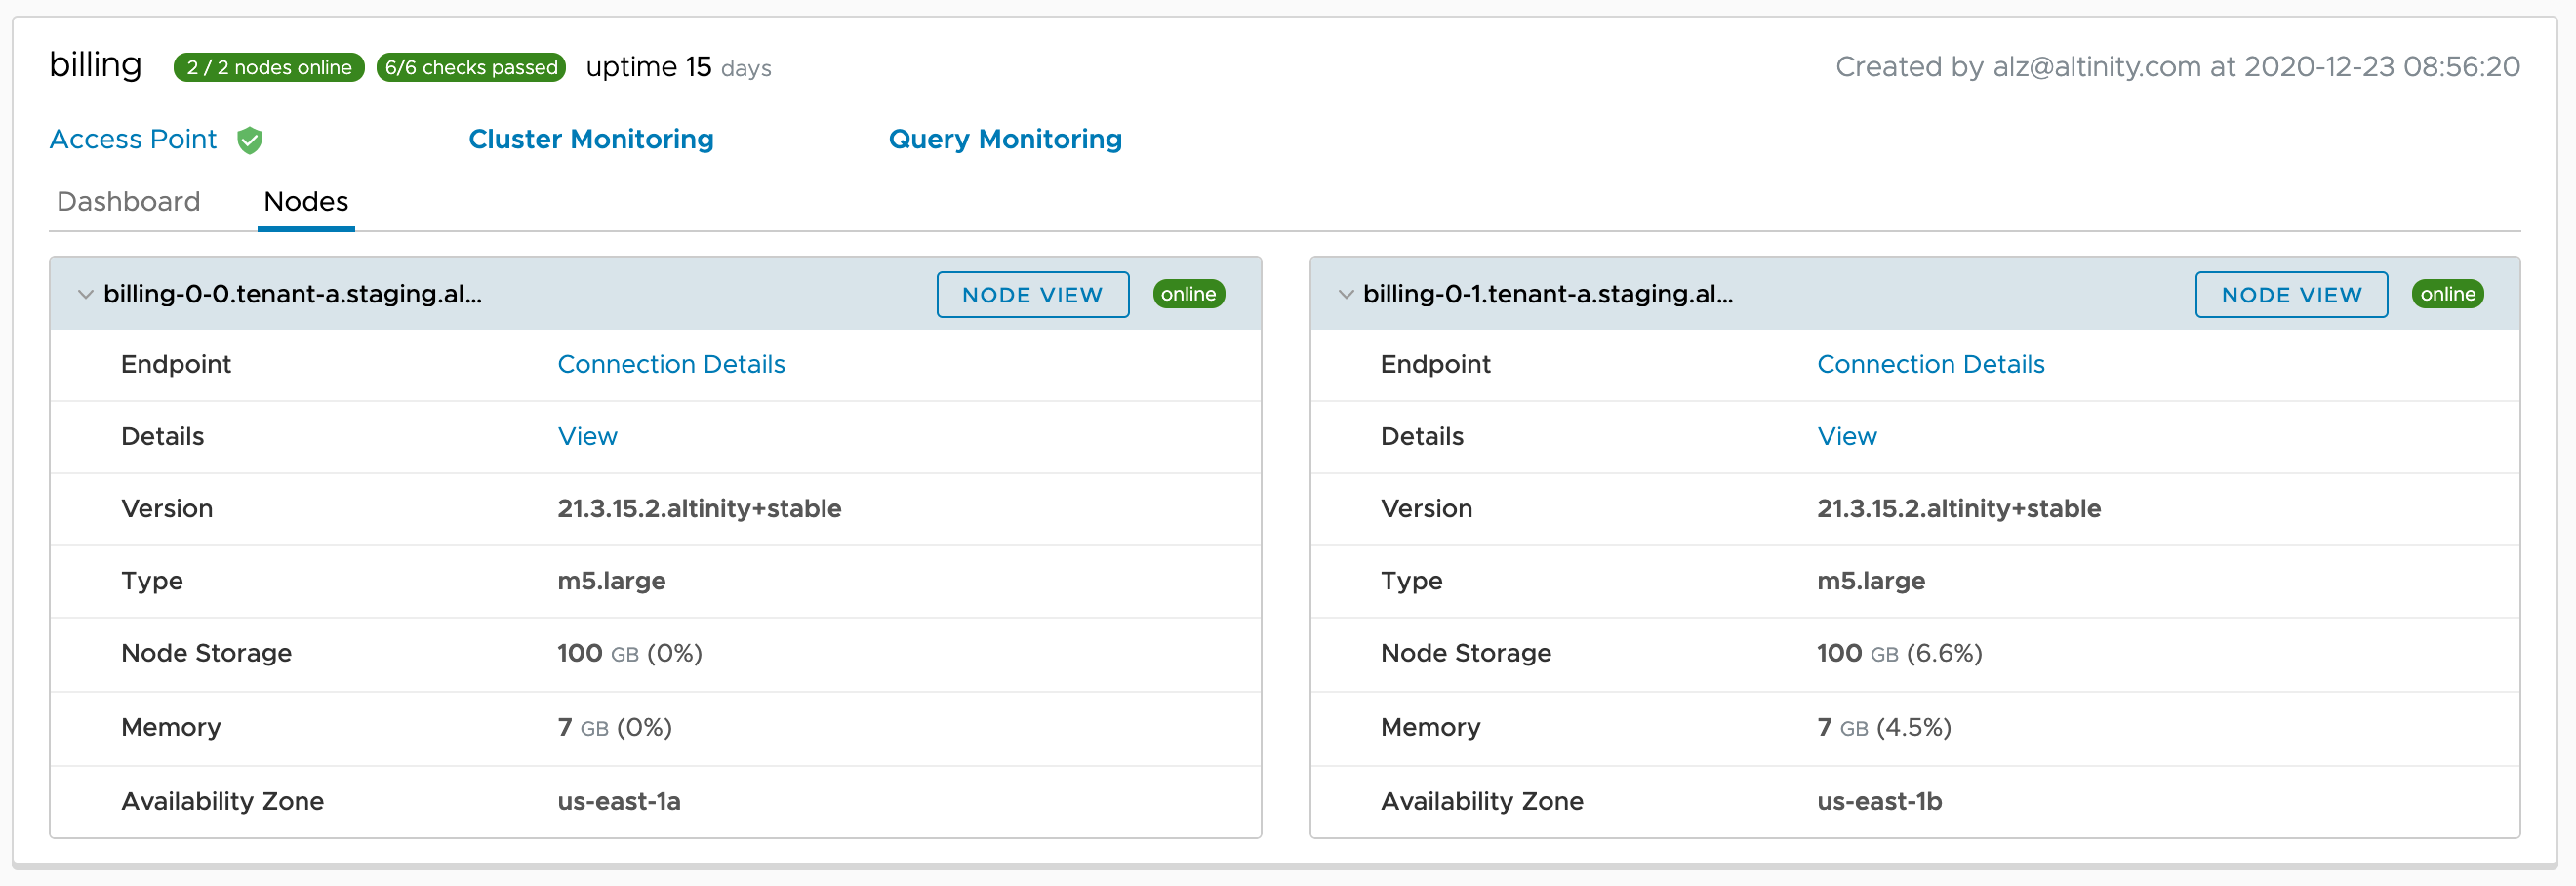Click version 21.3.15.2.altinity+stable of billing-0-1
2576x886 pixels.
click(1959, 509)
